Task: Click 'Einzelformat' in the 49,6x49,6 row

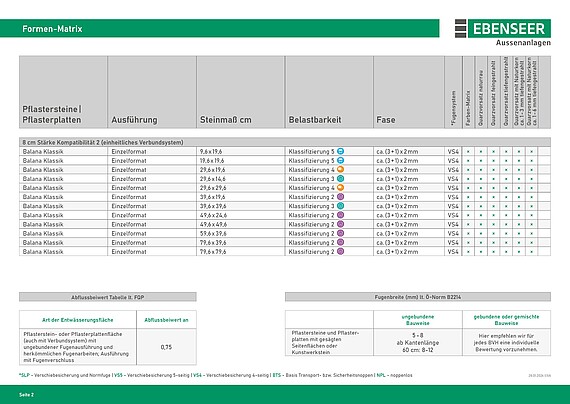Action: pos(129,224)
